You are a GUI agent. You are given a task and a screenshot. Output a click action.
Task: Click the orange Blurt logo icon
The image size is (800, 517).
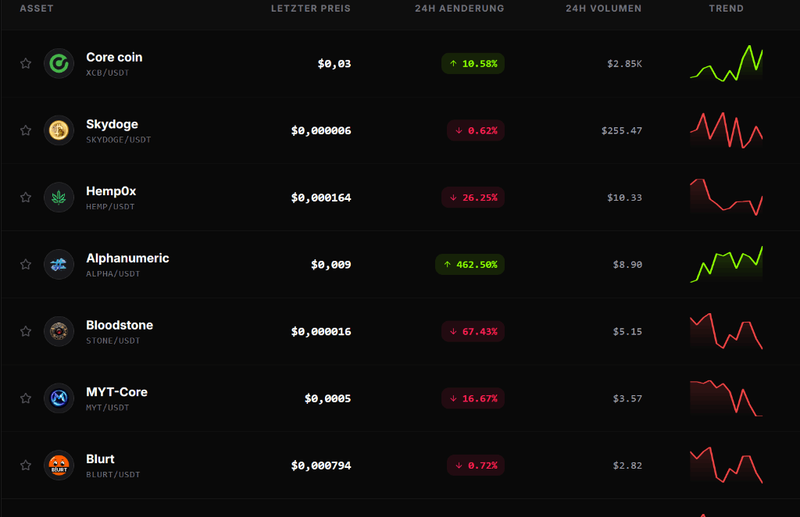59,465
